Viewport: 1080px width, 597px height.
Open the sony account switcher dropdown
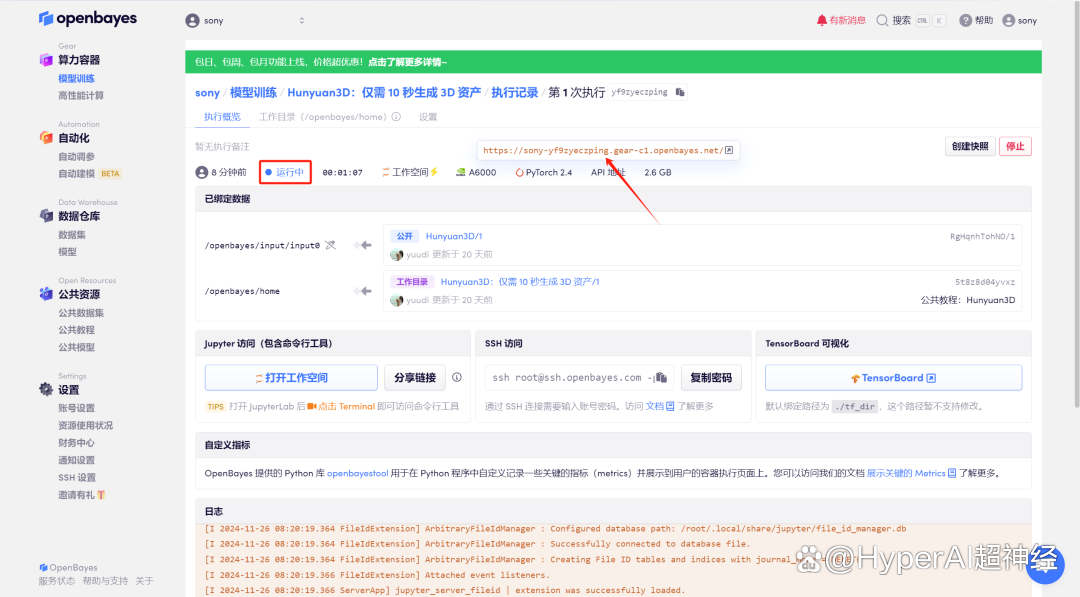pyautogui.click(x=246, y=21)
